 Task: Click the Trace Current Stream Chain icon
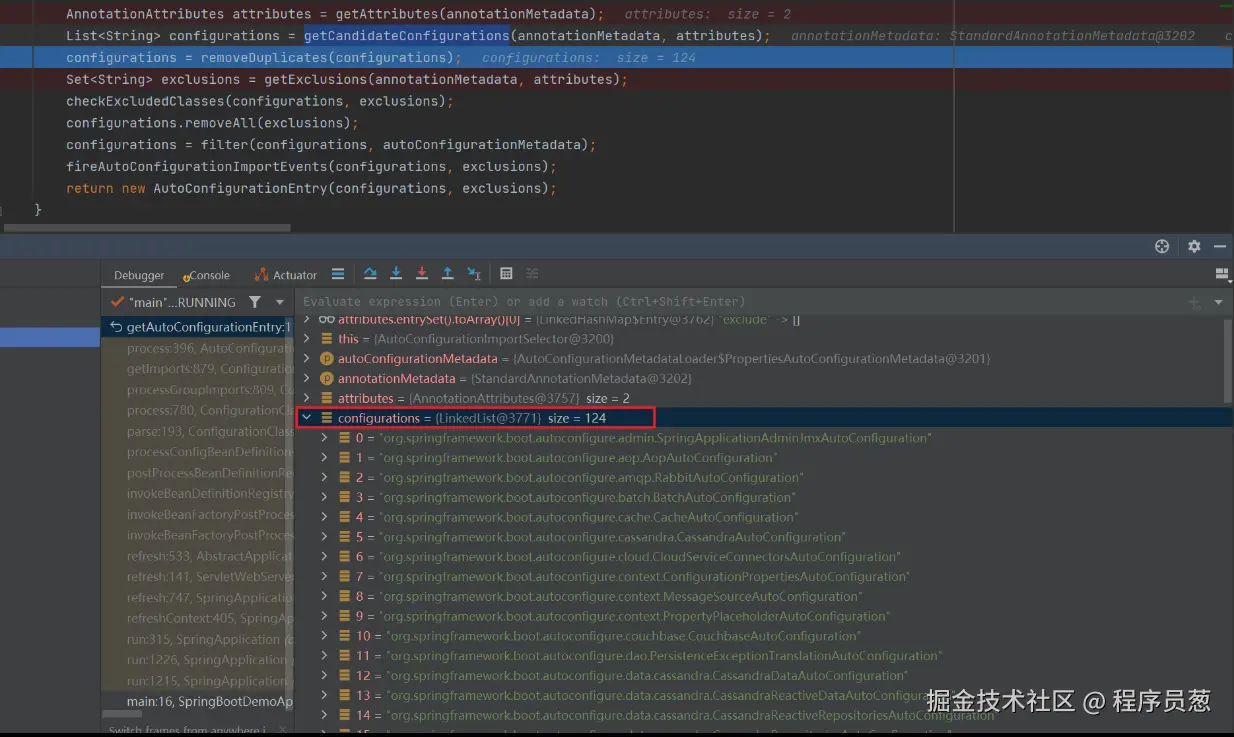point(532,274)
